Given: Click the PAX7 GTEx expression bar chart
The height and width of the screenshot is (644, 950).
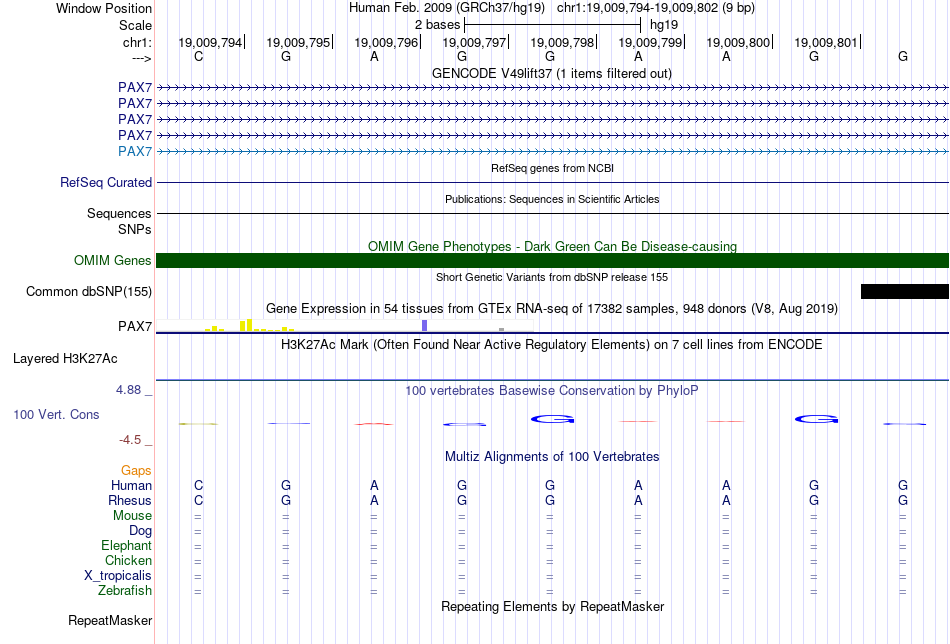Looking at the screenshot, I should coord(344,325).
